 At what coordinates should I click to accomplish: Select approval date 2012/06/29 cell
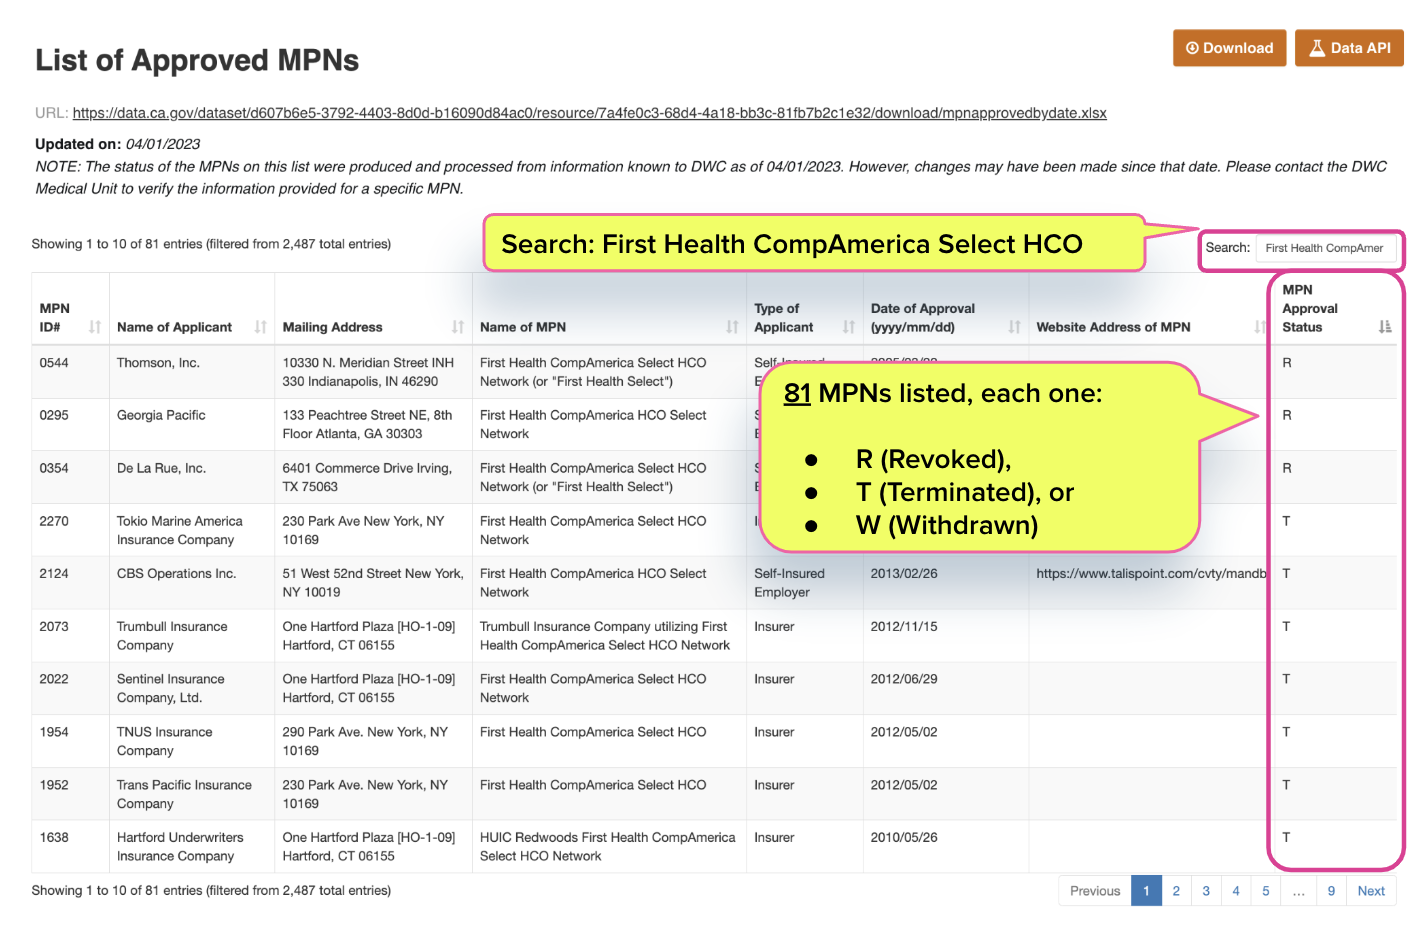pos(945,688)
